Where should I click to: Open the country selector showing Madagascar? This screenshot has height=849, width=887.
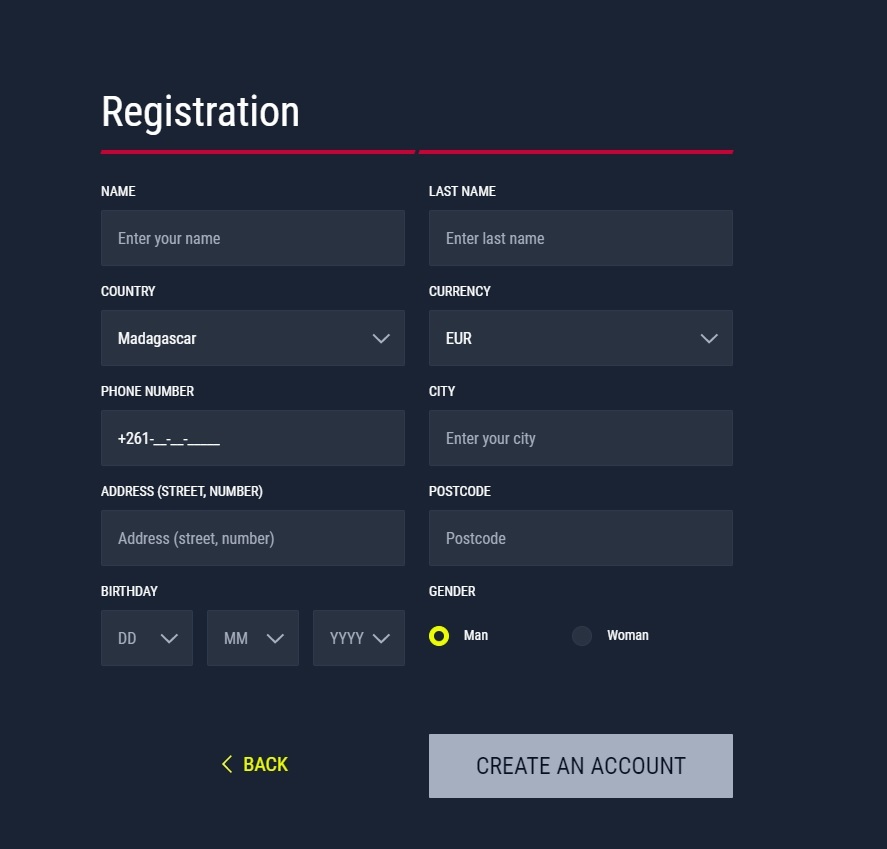point(252,338)
